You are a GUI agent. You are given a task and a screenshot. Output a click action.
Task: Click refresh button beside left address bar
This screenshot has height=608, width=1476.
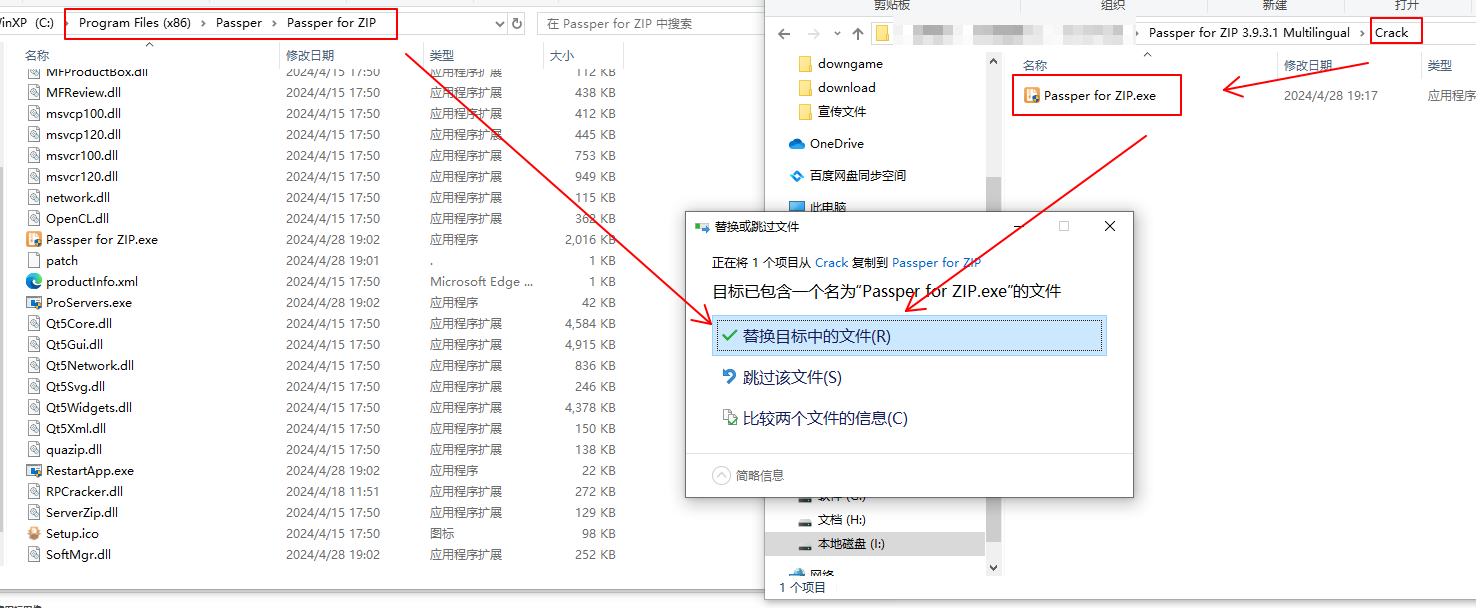coord(517,23)
